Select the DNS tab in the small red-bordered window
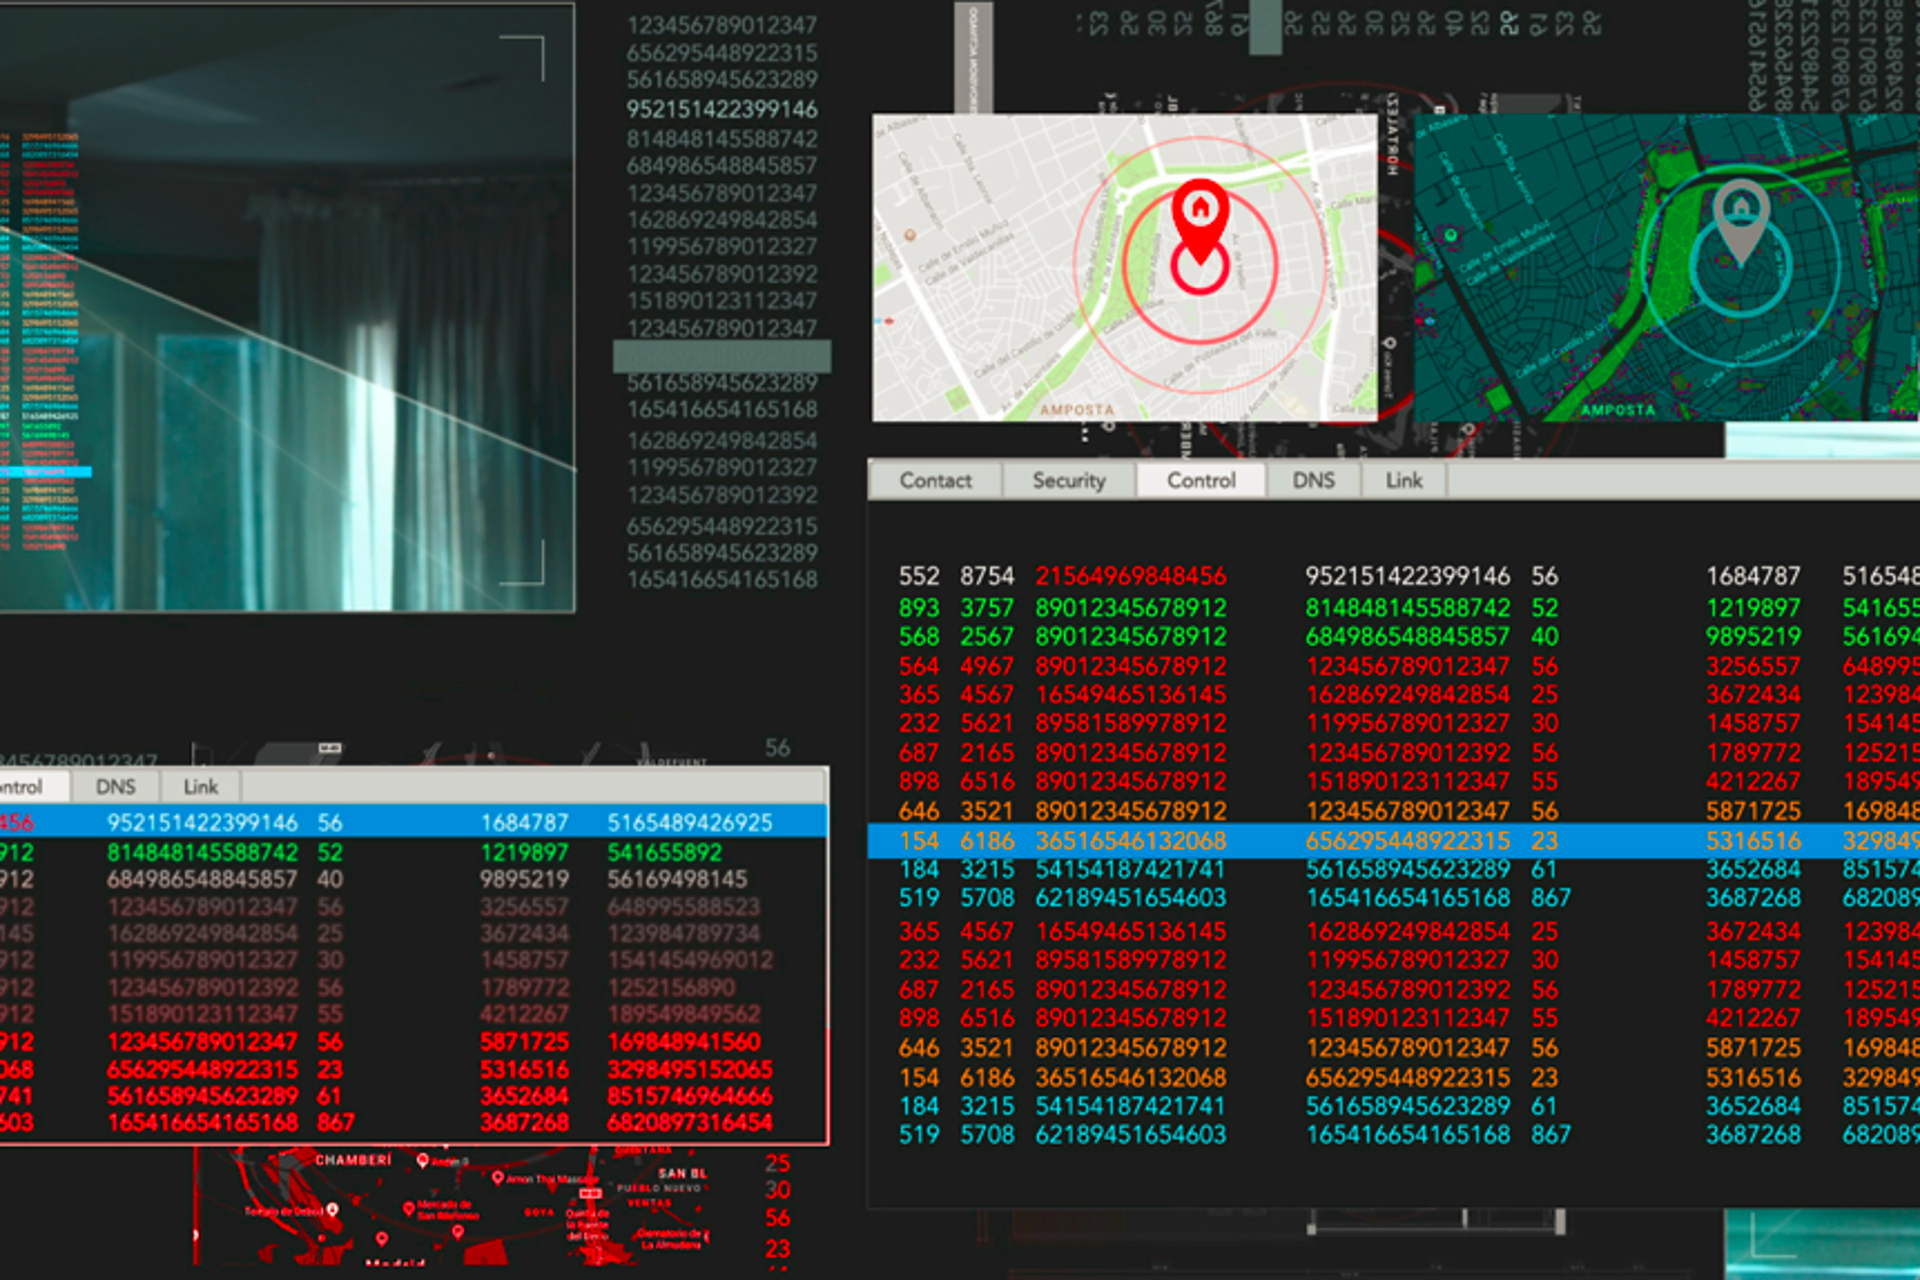1920x1280 pixels. 115,787
